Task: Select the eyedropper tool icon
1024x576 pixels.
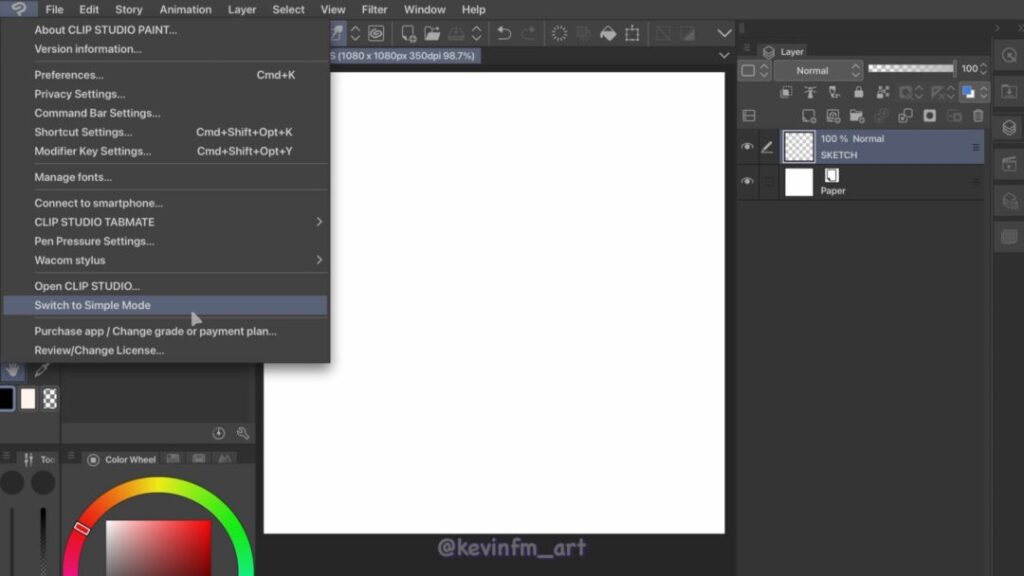Action: point(42,370)
